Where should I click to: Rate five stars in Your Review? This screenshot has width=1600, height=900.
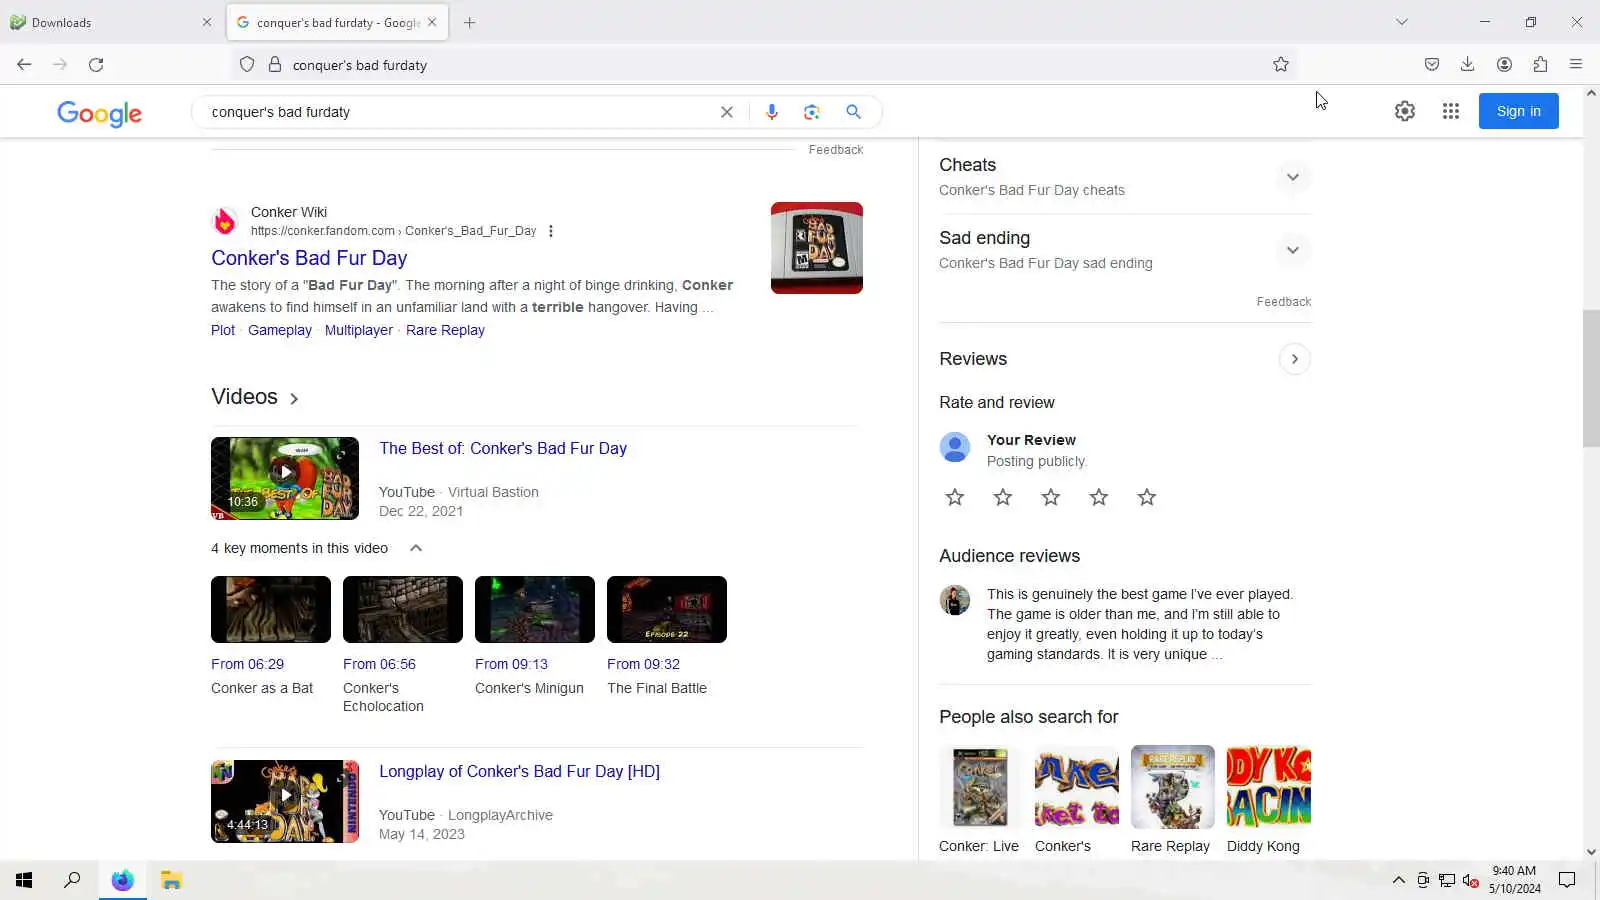[1147, 498]
